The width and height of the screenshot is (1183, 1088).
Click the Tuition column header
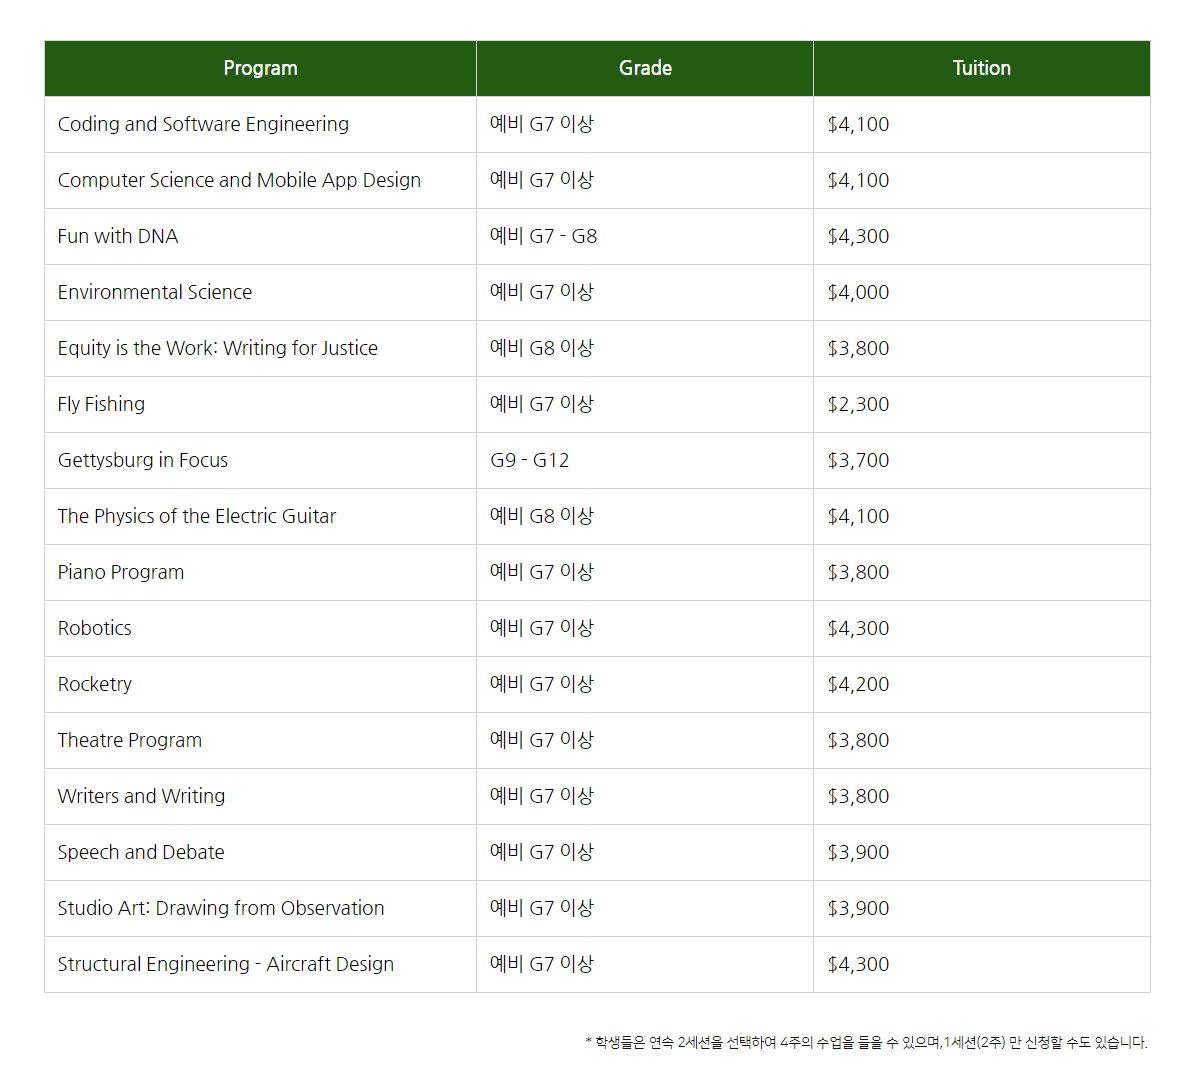tap(981, 68)
